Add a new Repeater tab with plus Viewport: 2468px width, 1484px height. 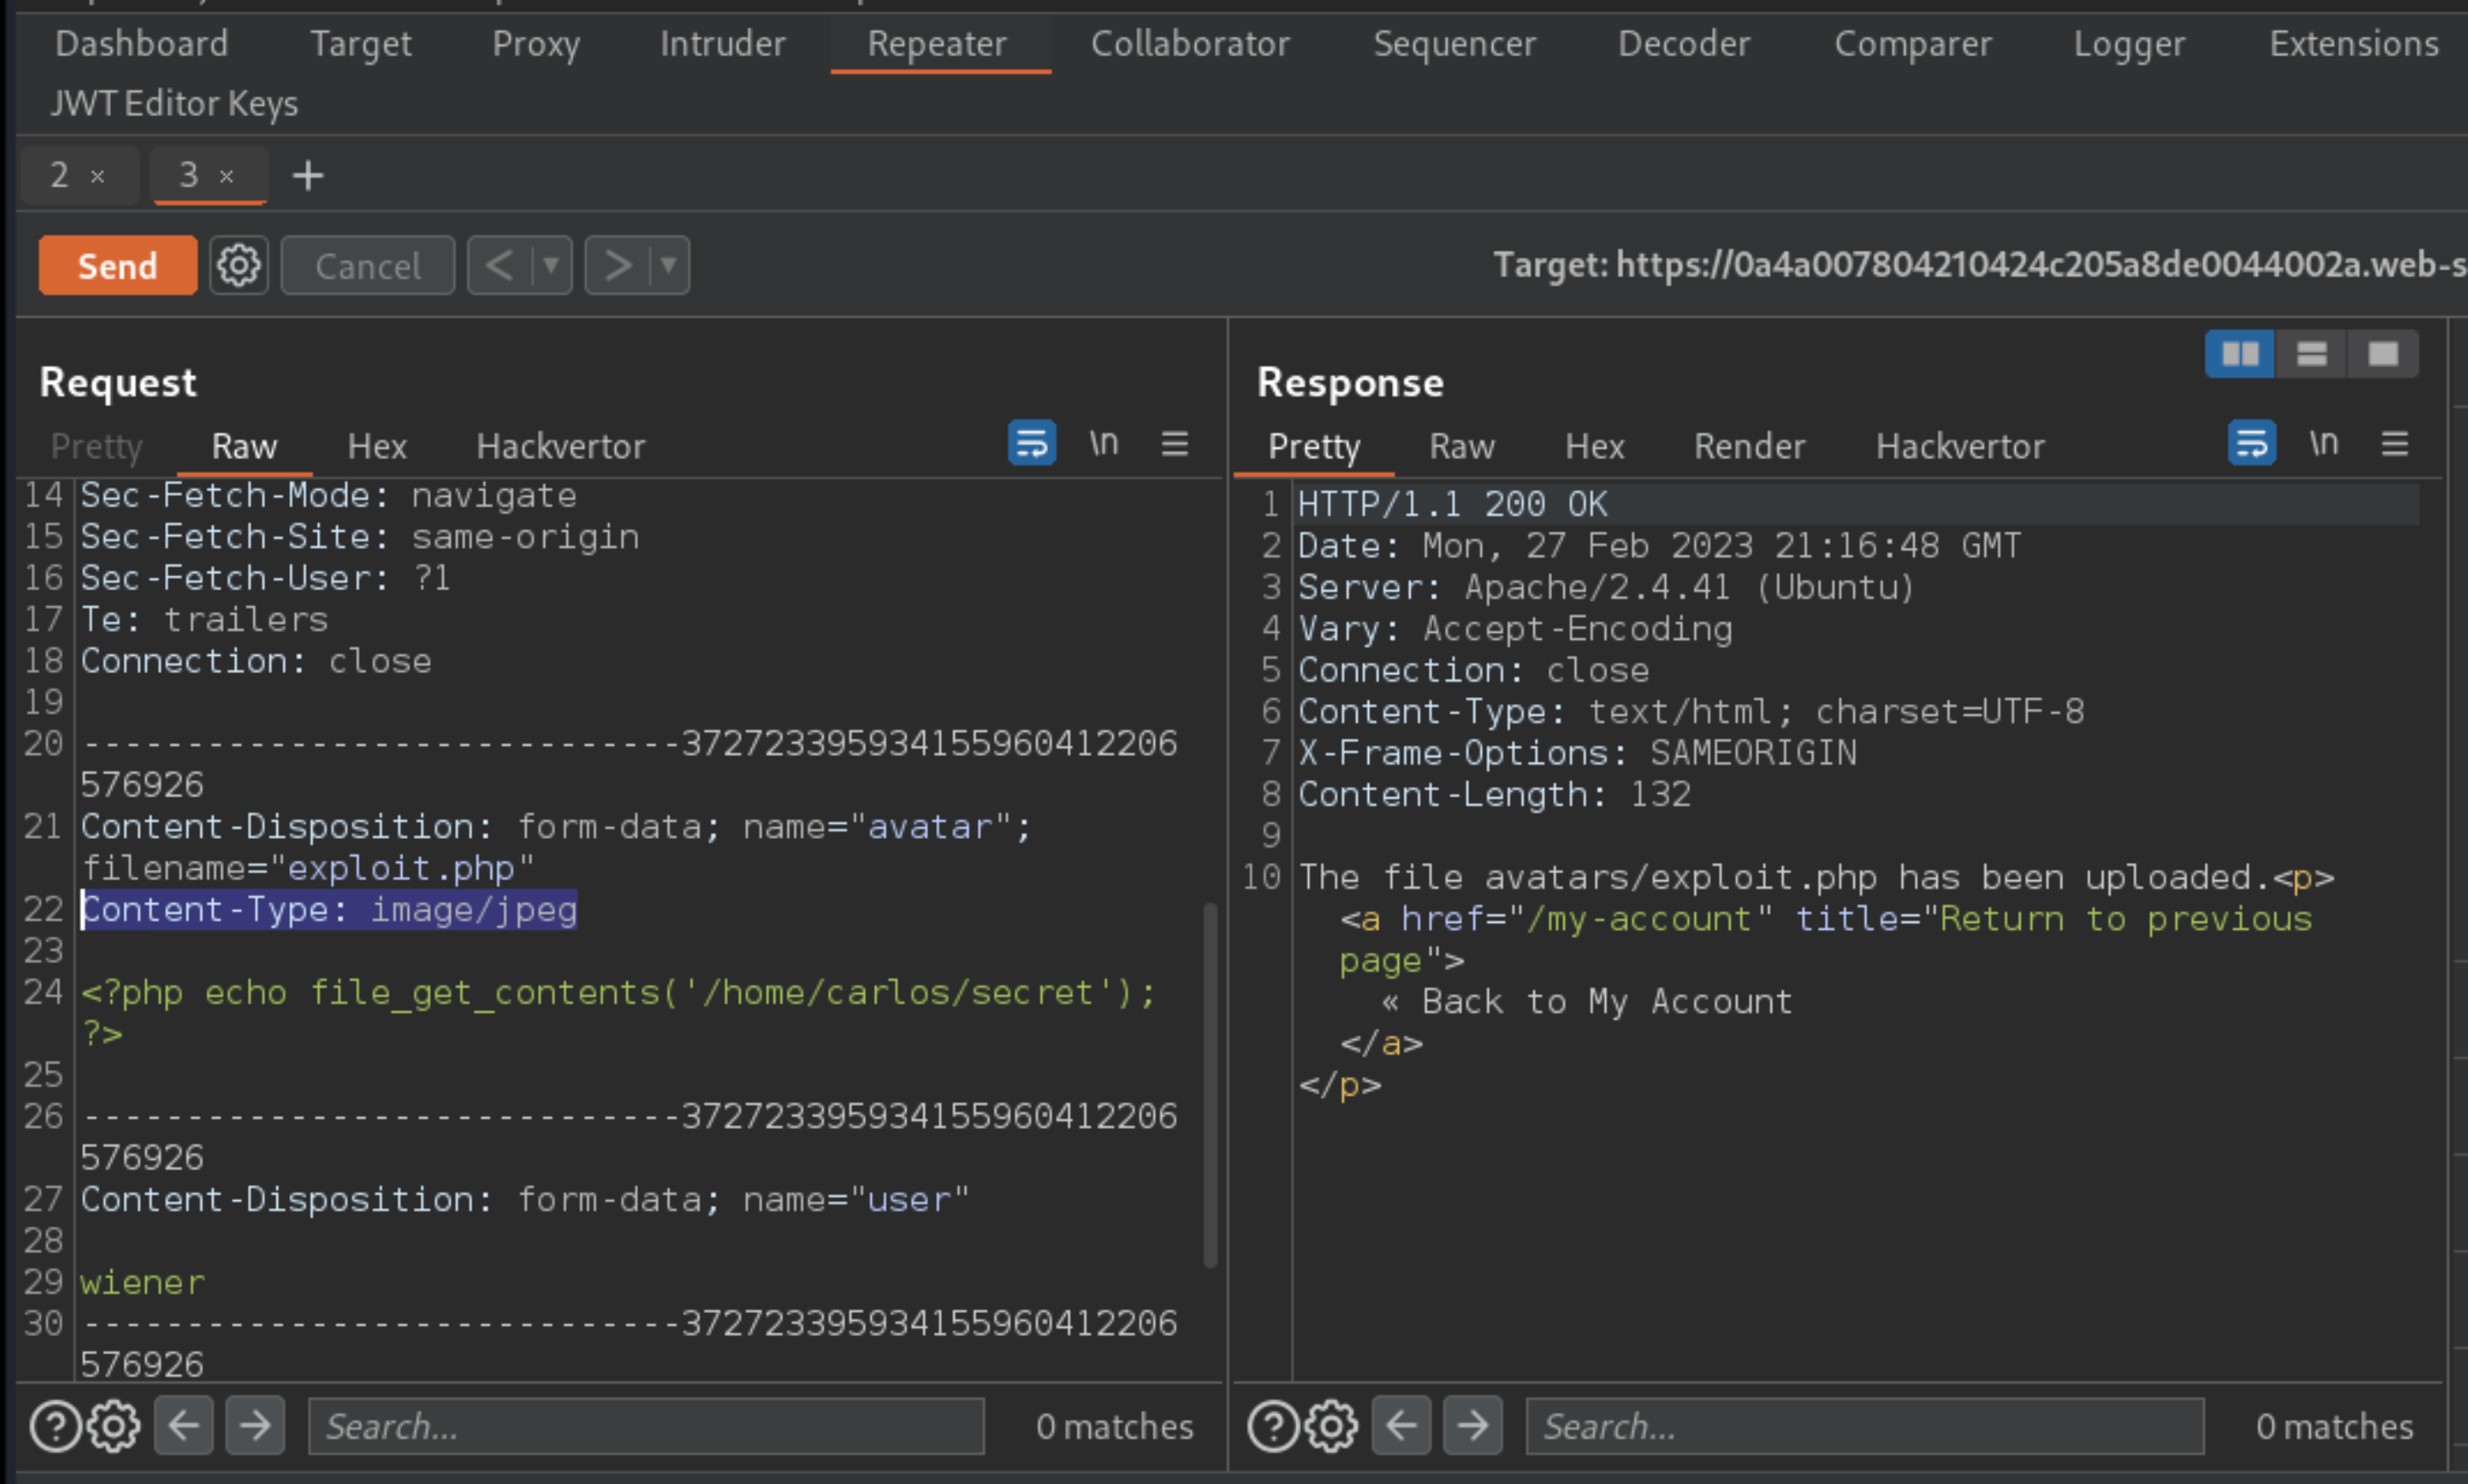pyautogui.click(x=308, y=176)
